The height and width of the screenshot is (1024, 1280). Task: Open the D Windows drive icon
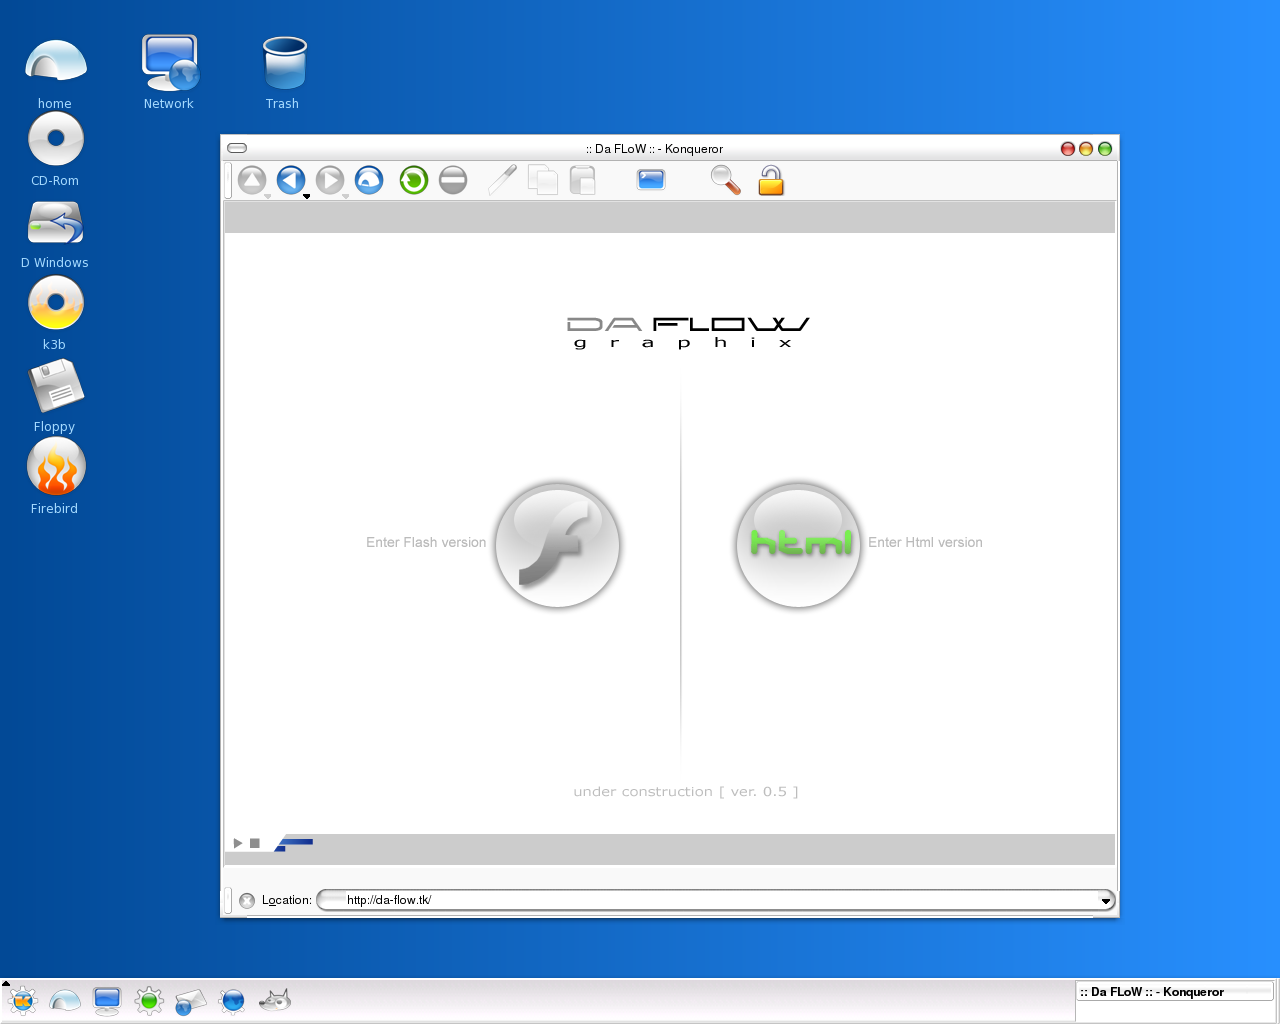[55, 235]
